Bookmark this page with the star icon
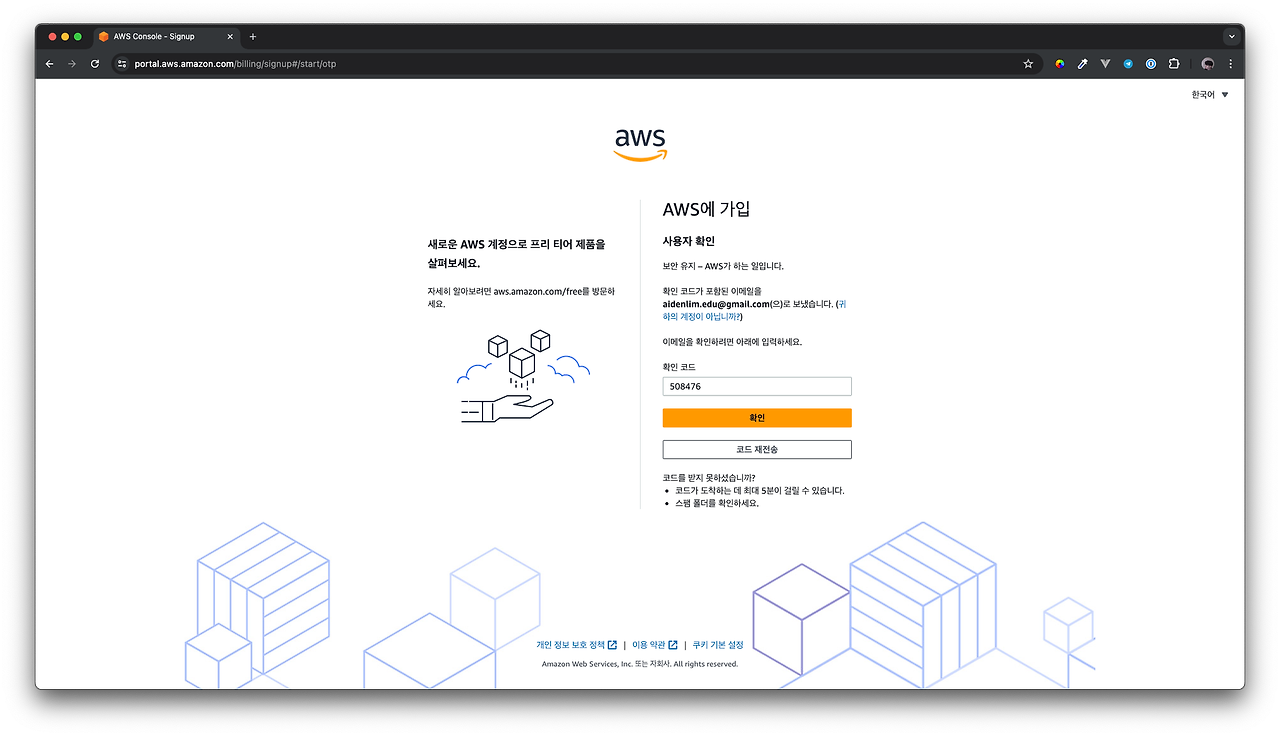Image resolution: width=1280 pixels, height=736 pixels. pos(1028,64)
